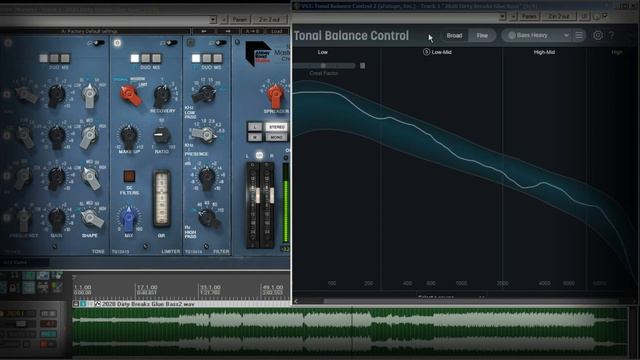Select the L monitor button
The width and height of the screenshot is (640, 360).
point(255,127)
